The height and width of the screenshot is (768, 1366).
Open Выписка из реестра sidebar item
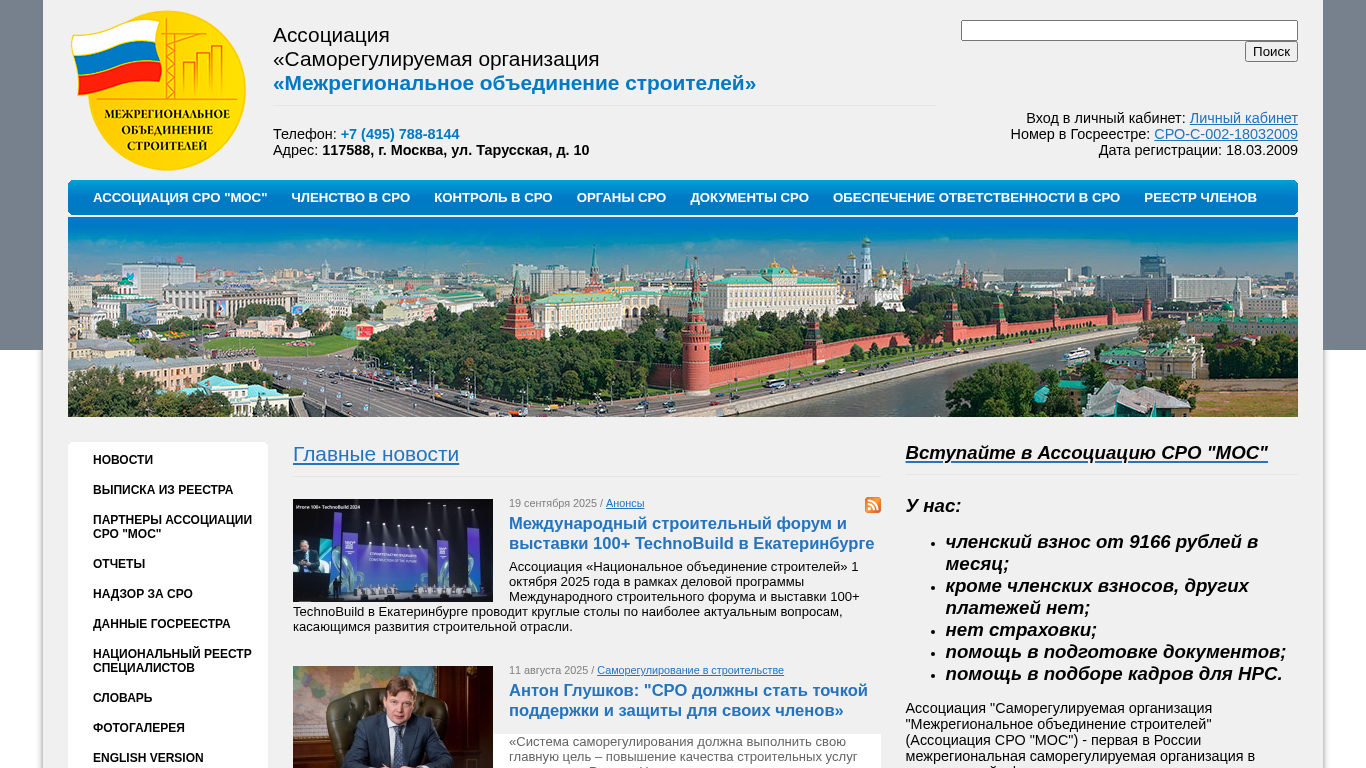pos(163,490)
